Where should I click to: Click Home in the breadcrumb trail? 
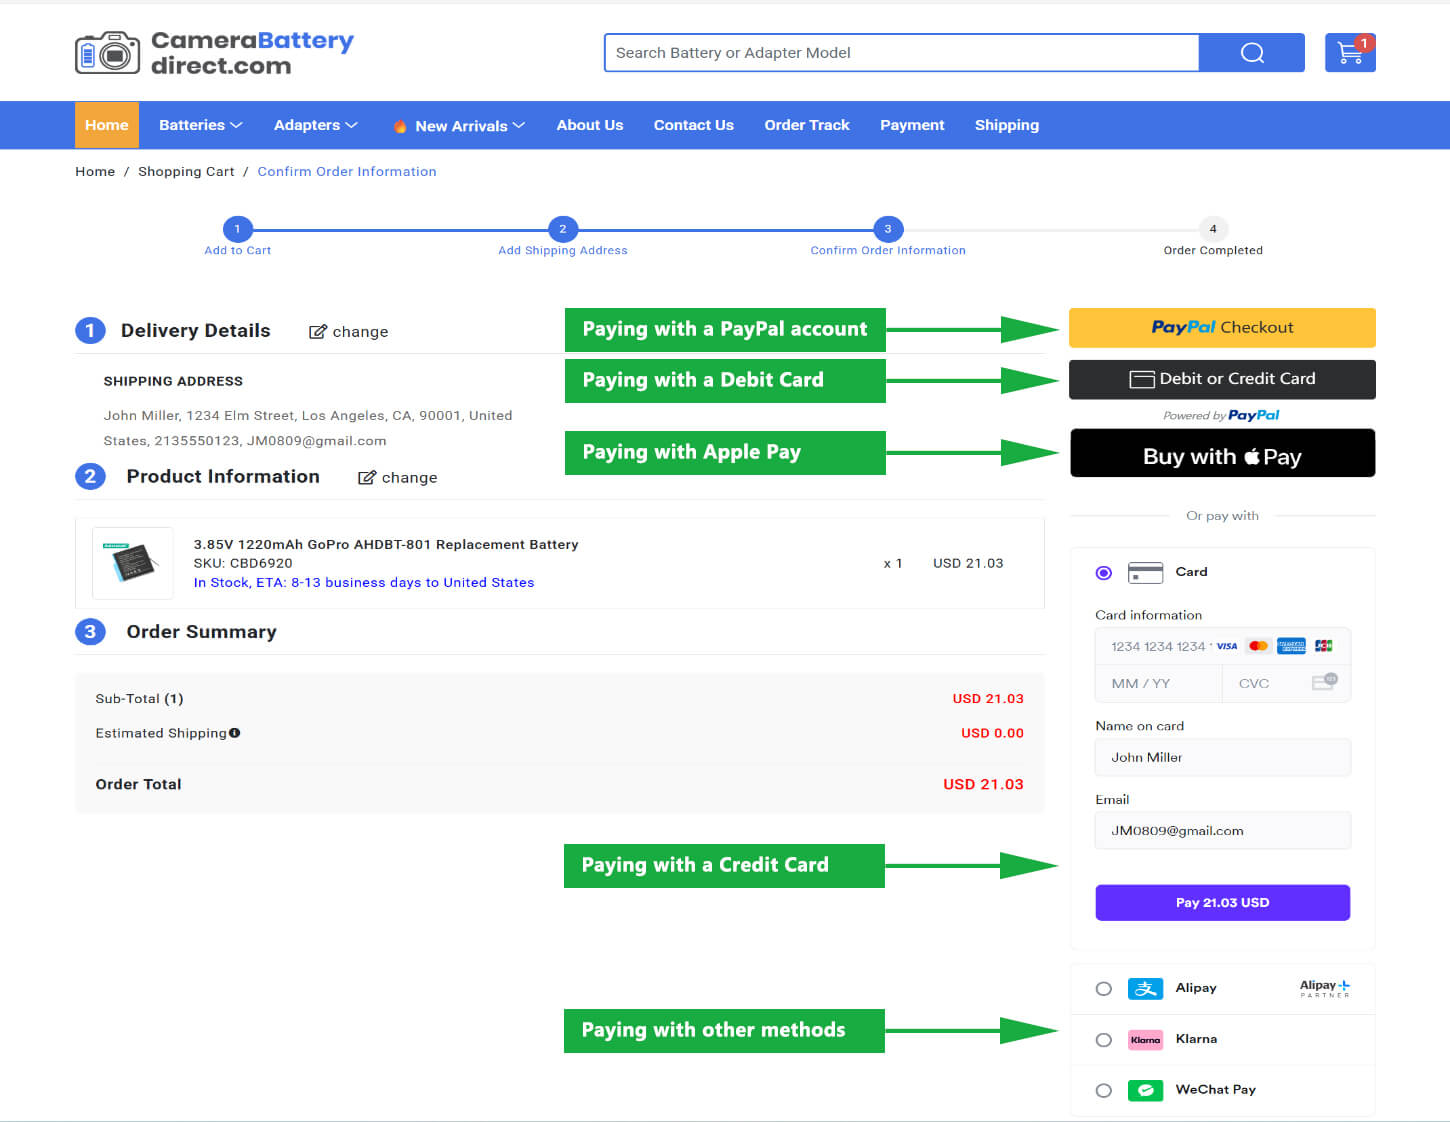pyautogui.click(x=95, y=172)
